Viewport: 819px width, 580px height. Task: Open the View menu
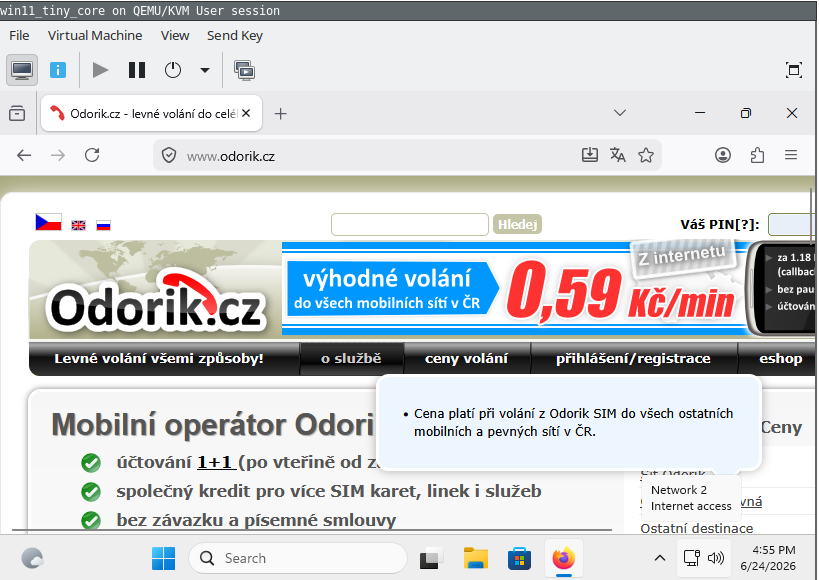point(174,36)
